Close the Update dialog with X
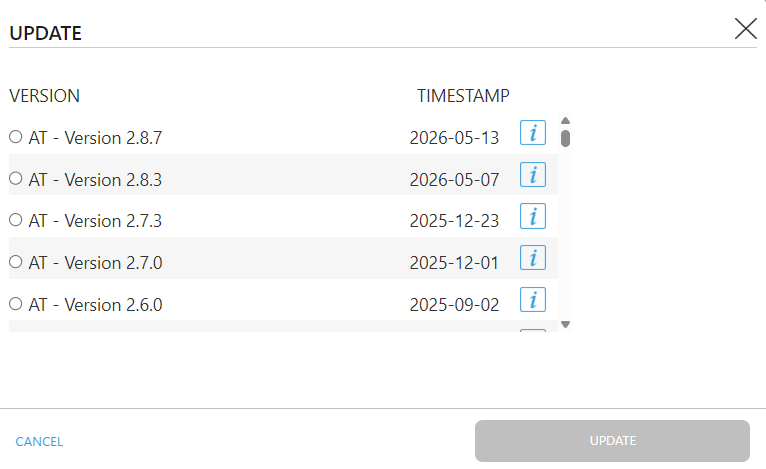This screenshot has height=469, width=766. pyautogui.click(x=745, y=29)
